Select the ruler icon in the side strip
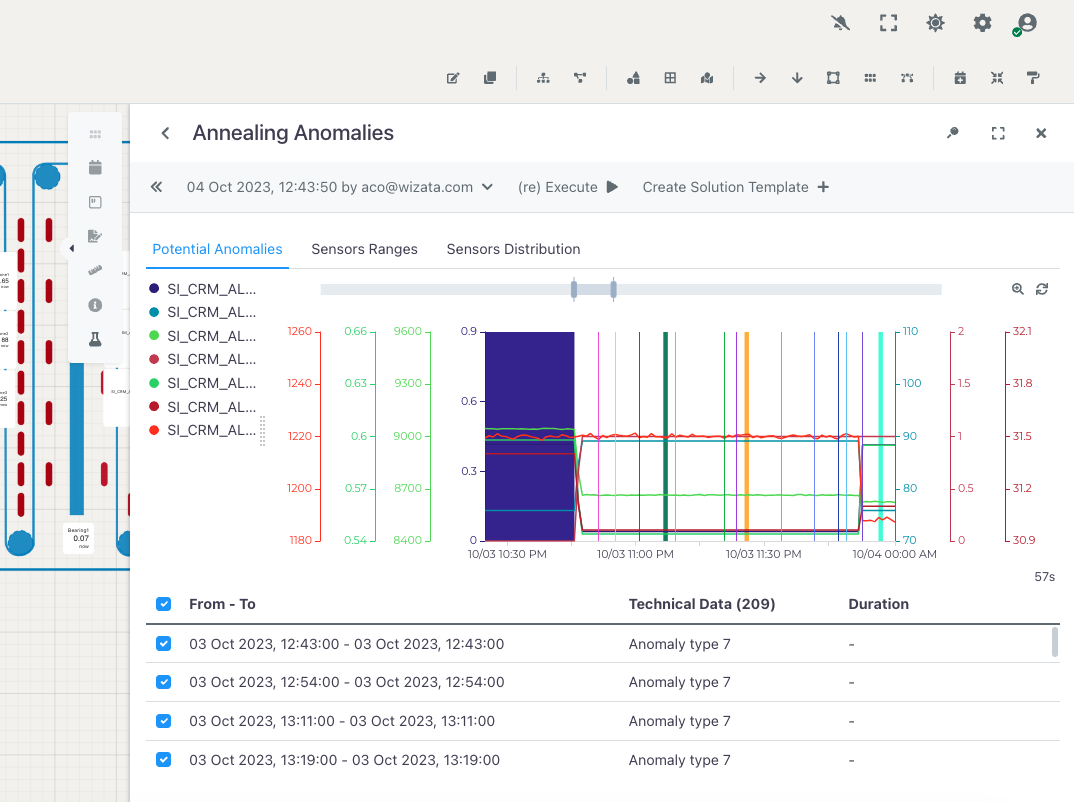Screen dimensions: 1074x802 (x=95, y=271)
